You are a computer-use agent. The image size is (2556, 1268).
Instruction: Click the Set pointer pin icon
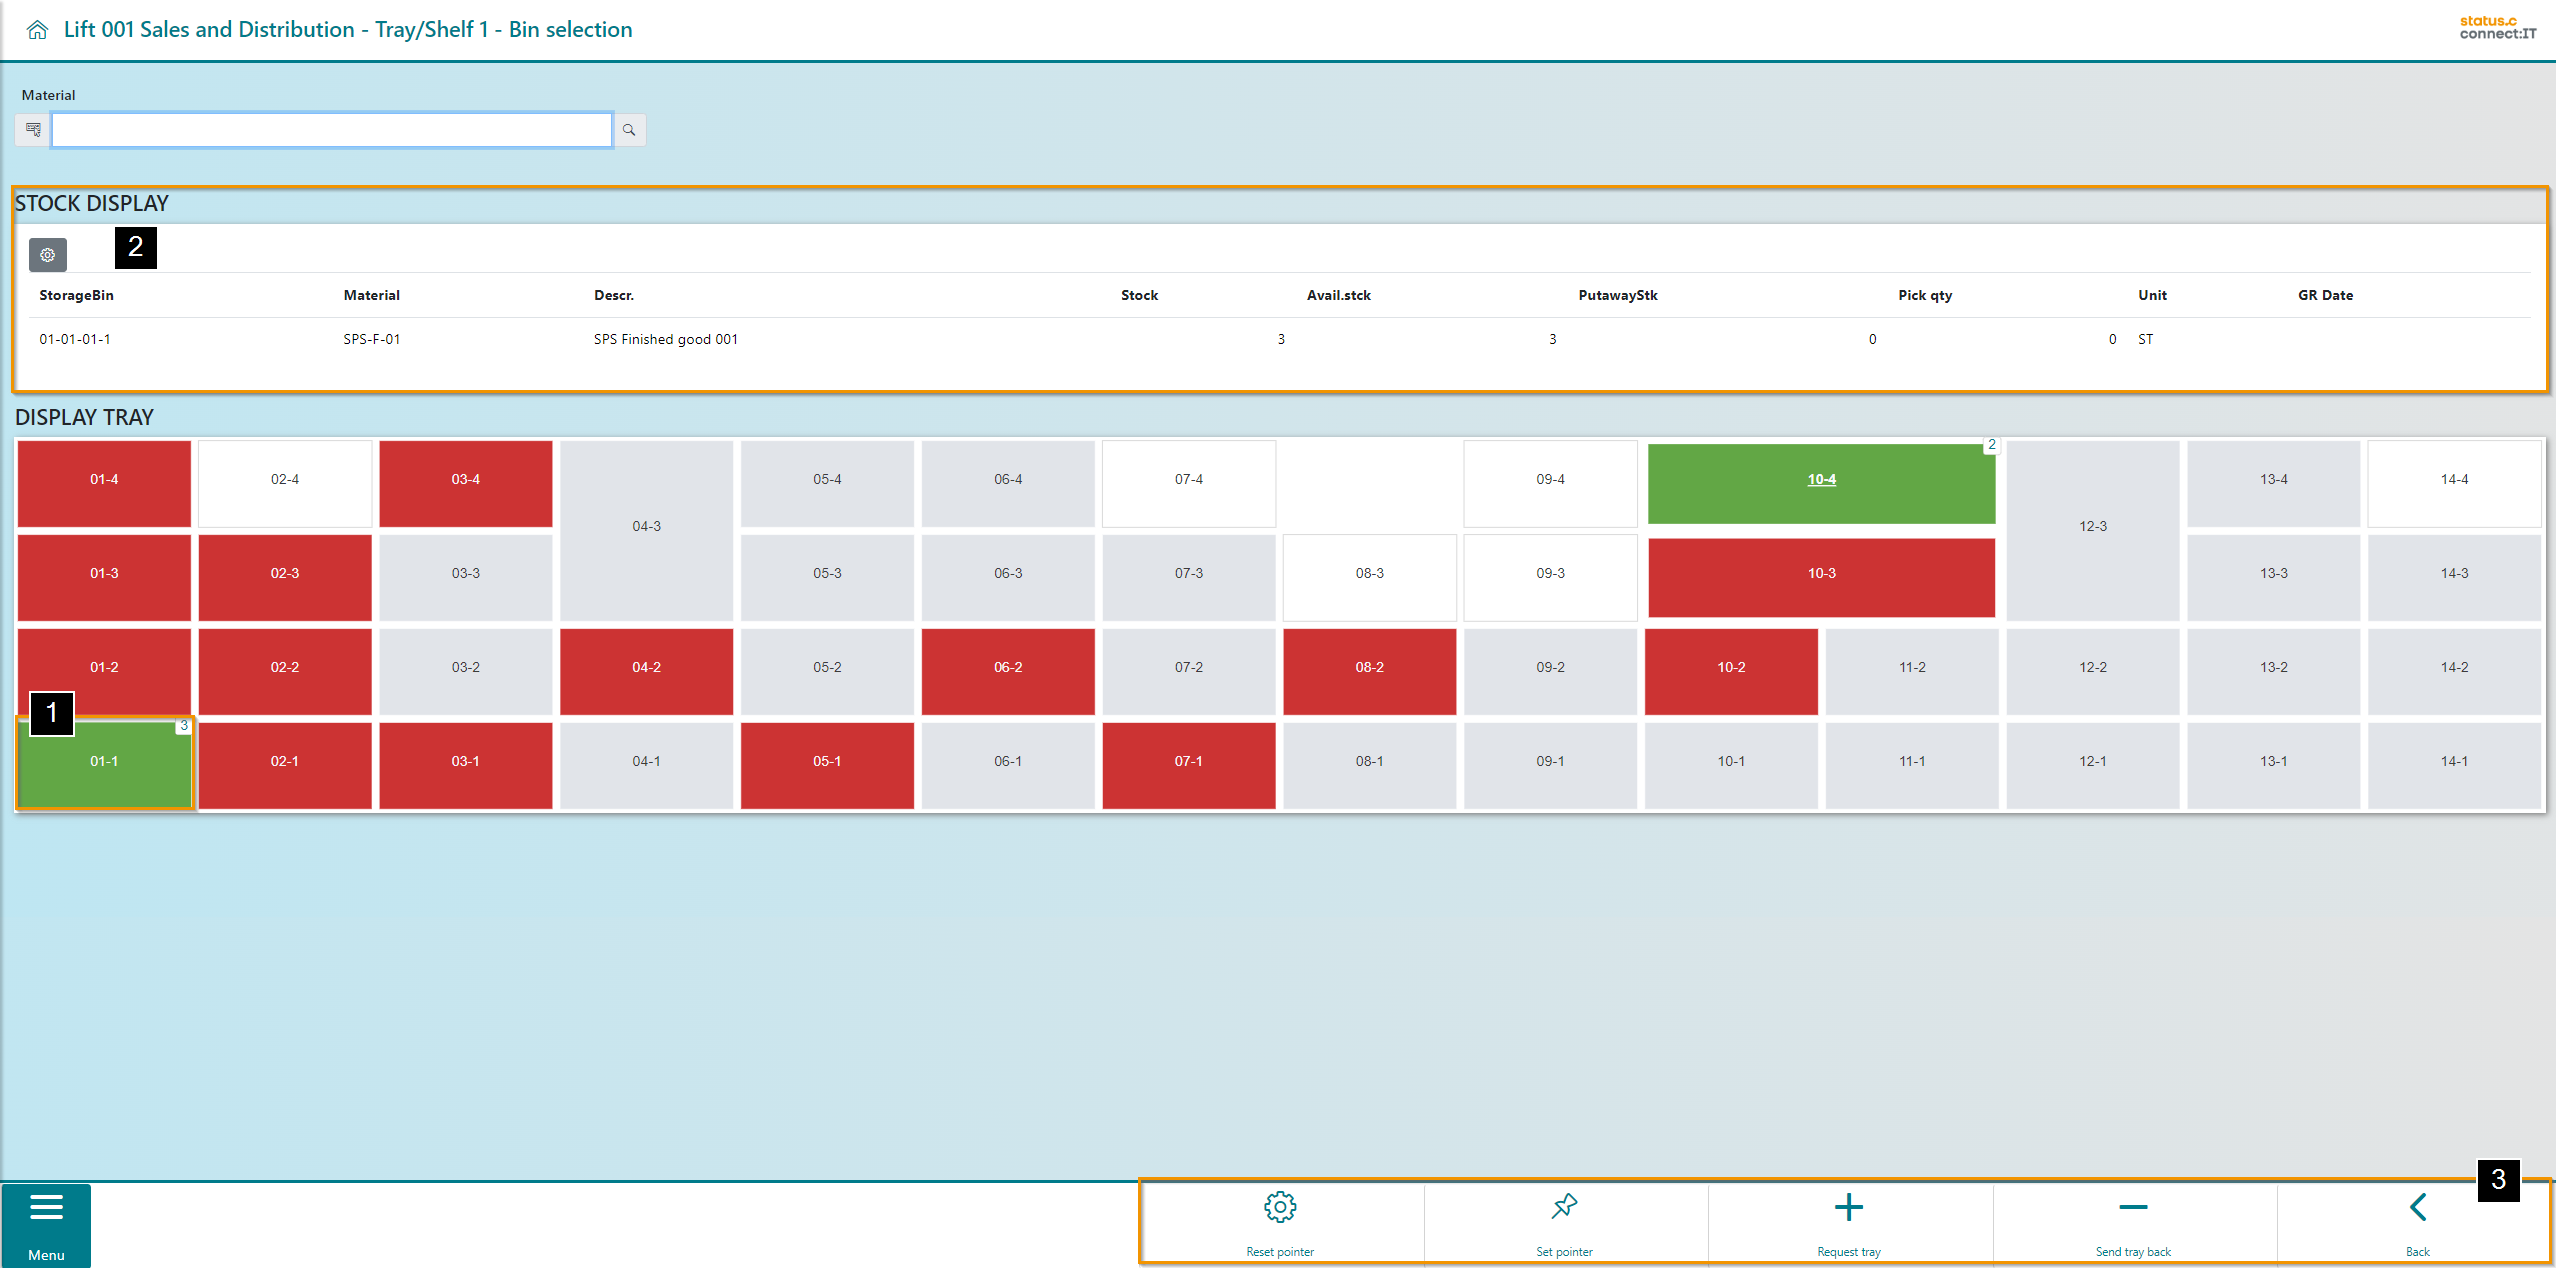pos(1564,1208)
